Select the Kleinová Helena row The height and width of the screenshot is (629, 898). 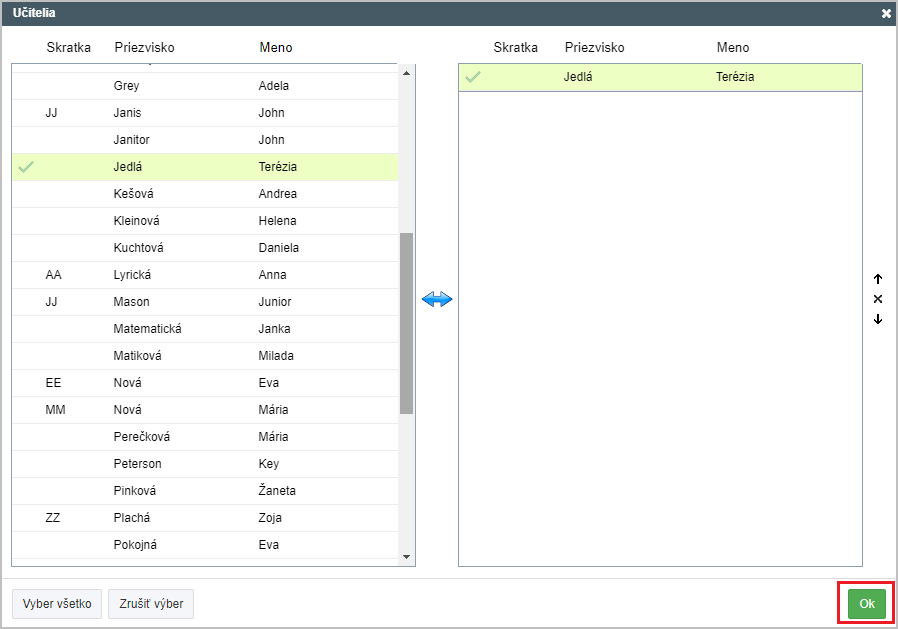[205, 221]
